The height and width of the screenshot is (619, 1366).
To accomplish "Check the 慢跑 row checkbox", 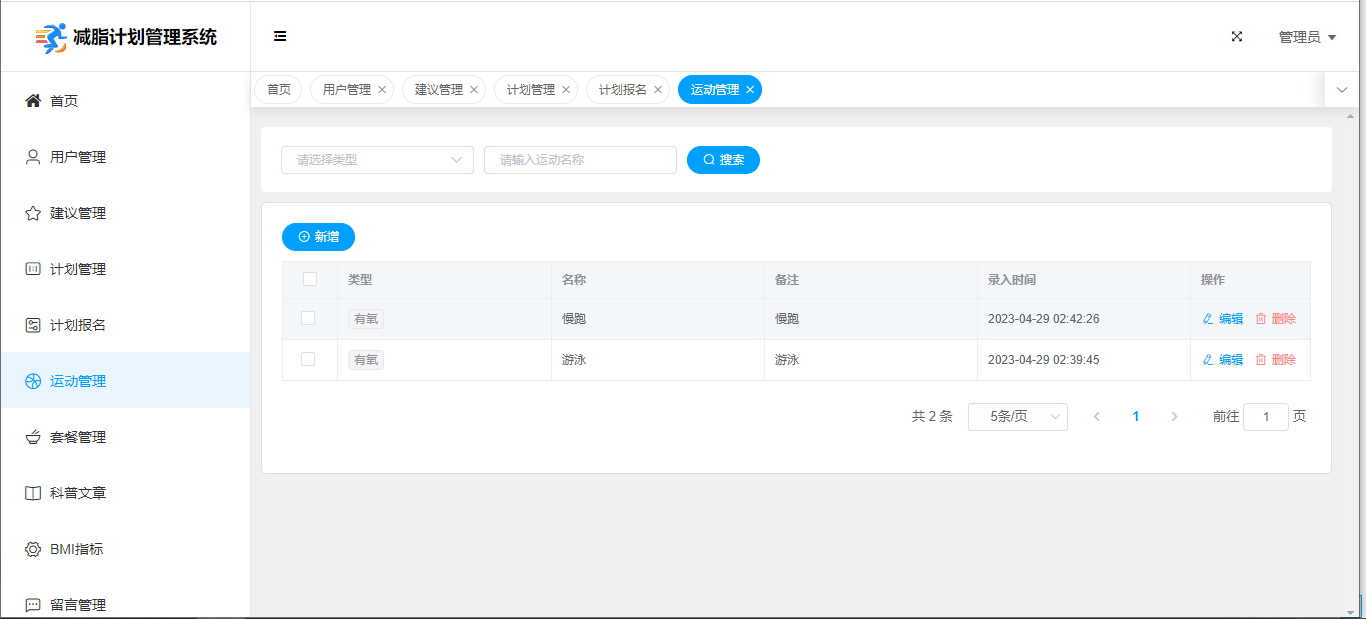I will pos(308,318).
